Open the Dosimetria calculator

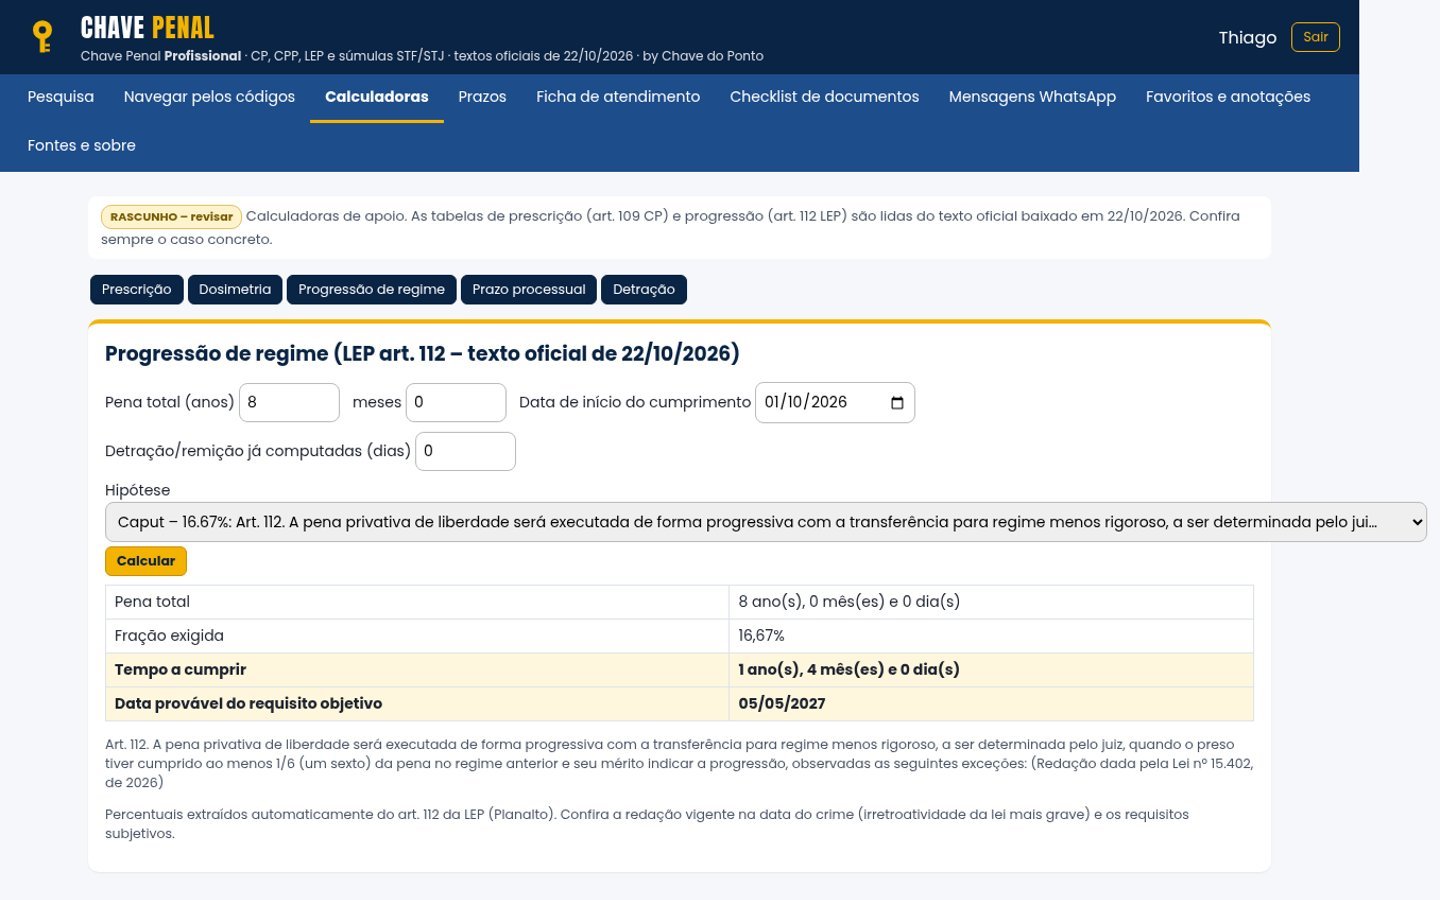pos(235,289)
